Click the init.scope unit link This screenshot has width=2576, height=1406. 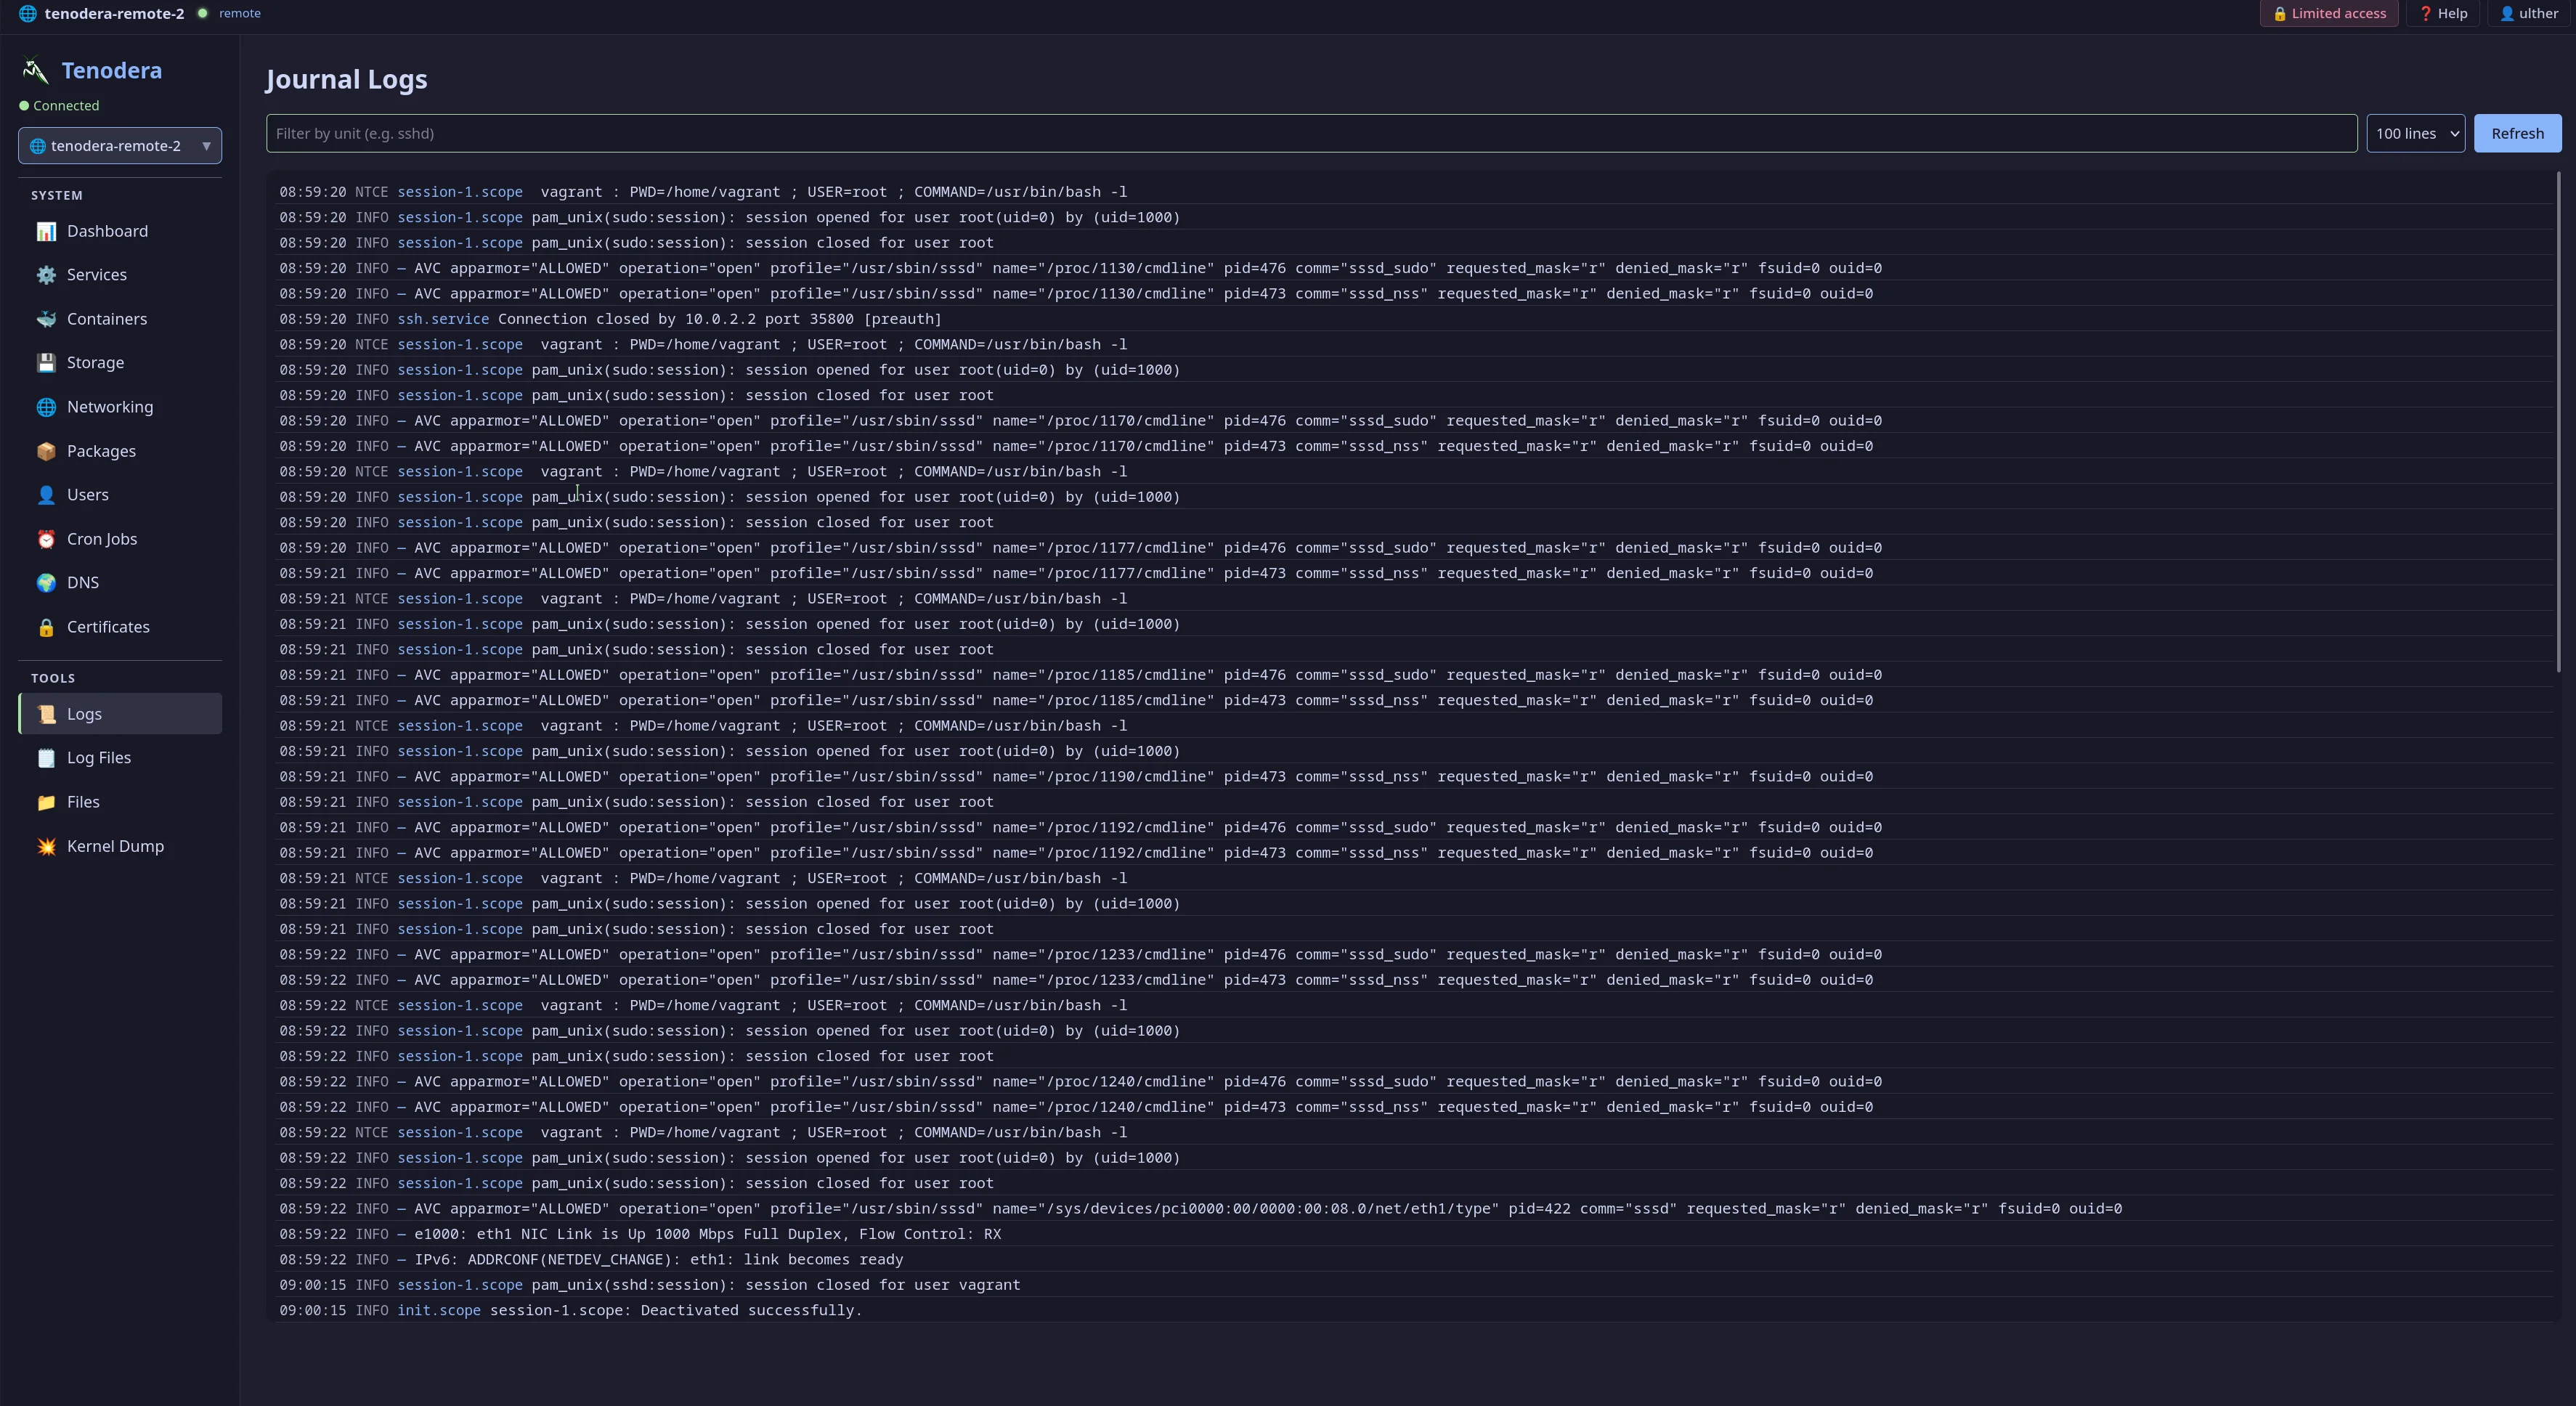[439, 1310]
